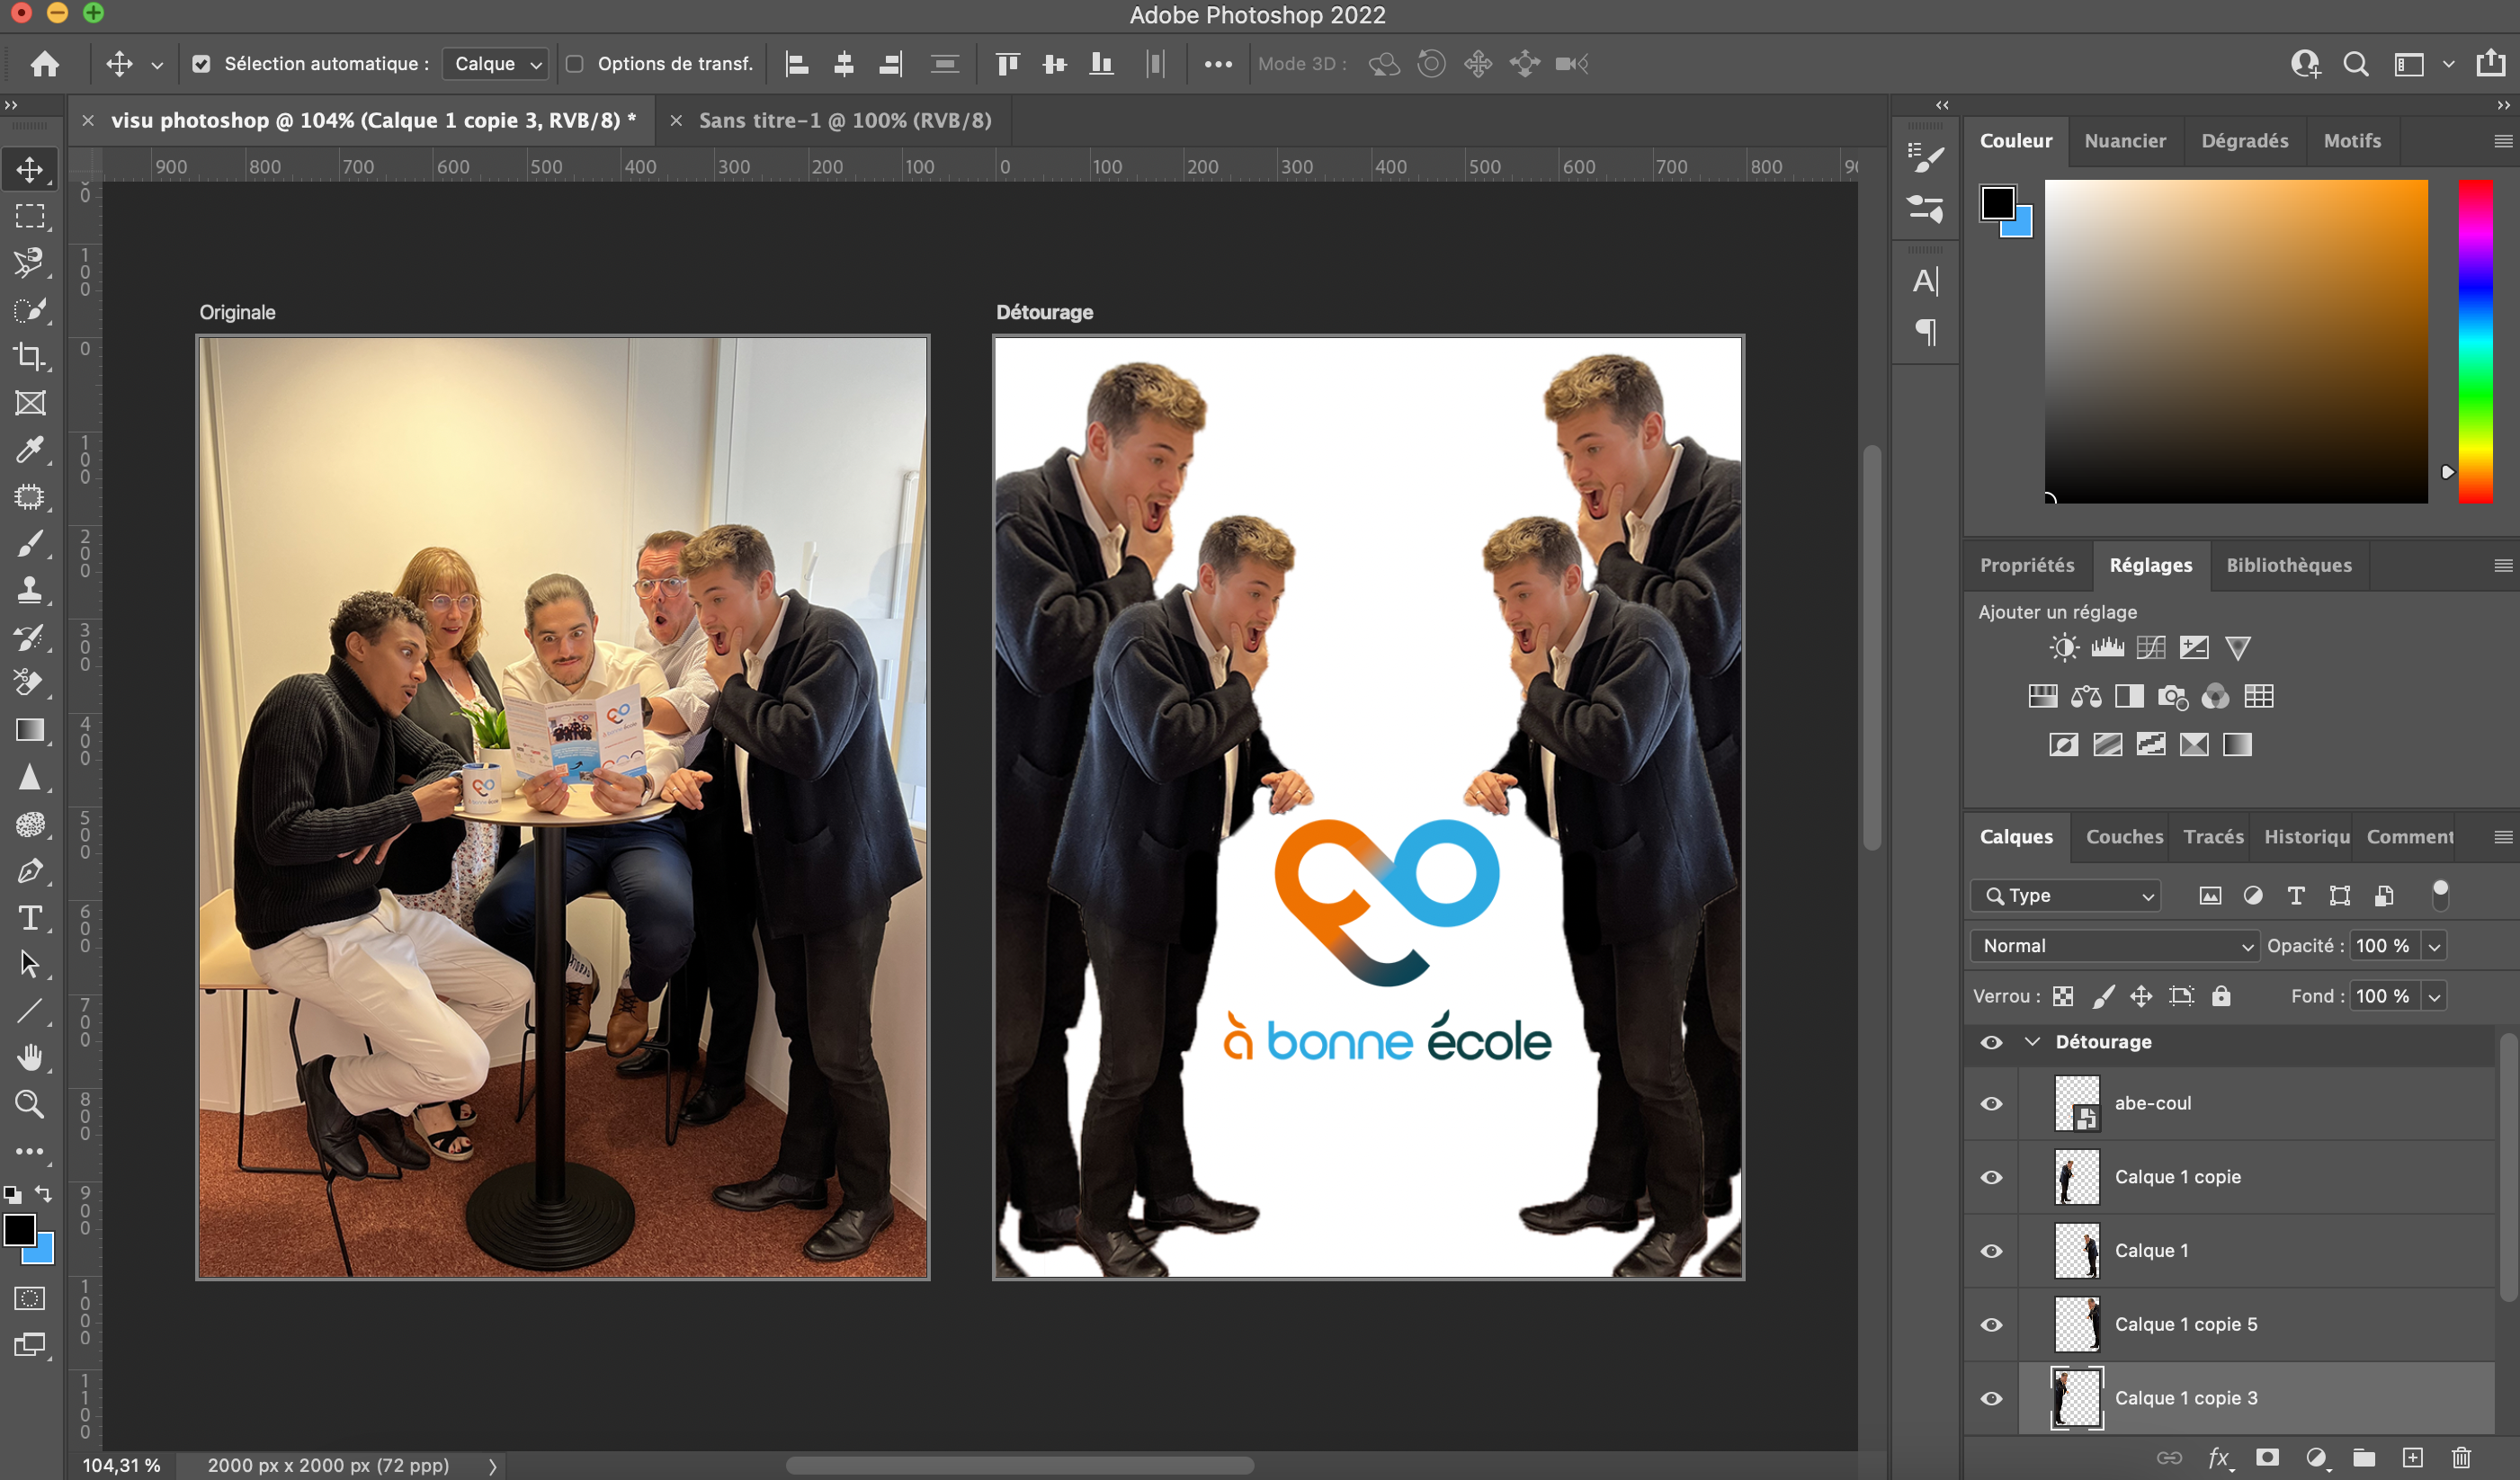Image resolution: width=2520 pixels, height=1480 pixels.
Task: Hide the Détourage group
Action: pos(1991,1042)
